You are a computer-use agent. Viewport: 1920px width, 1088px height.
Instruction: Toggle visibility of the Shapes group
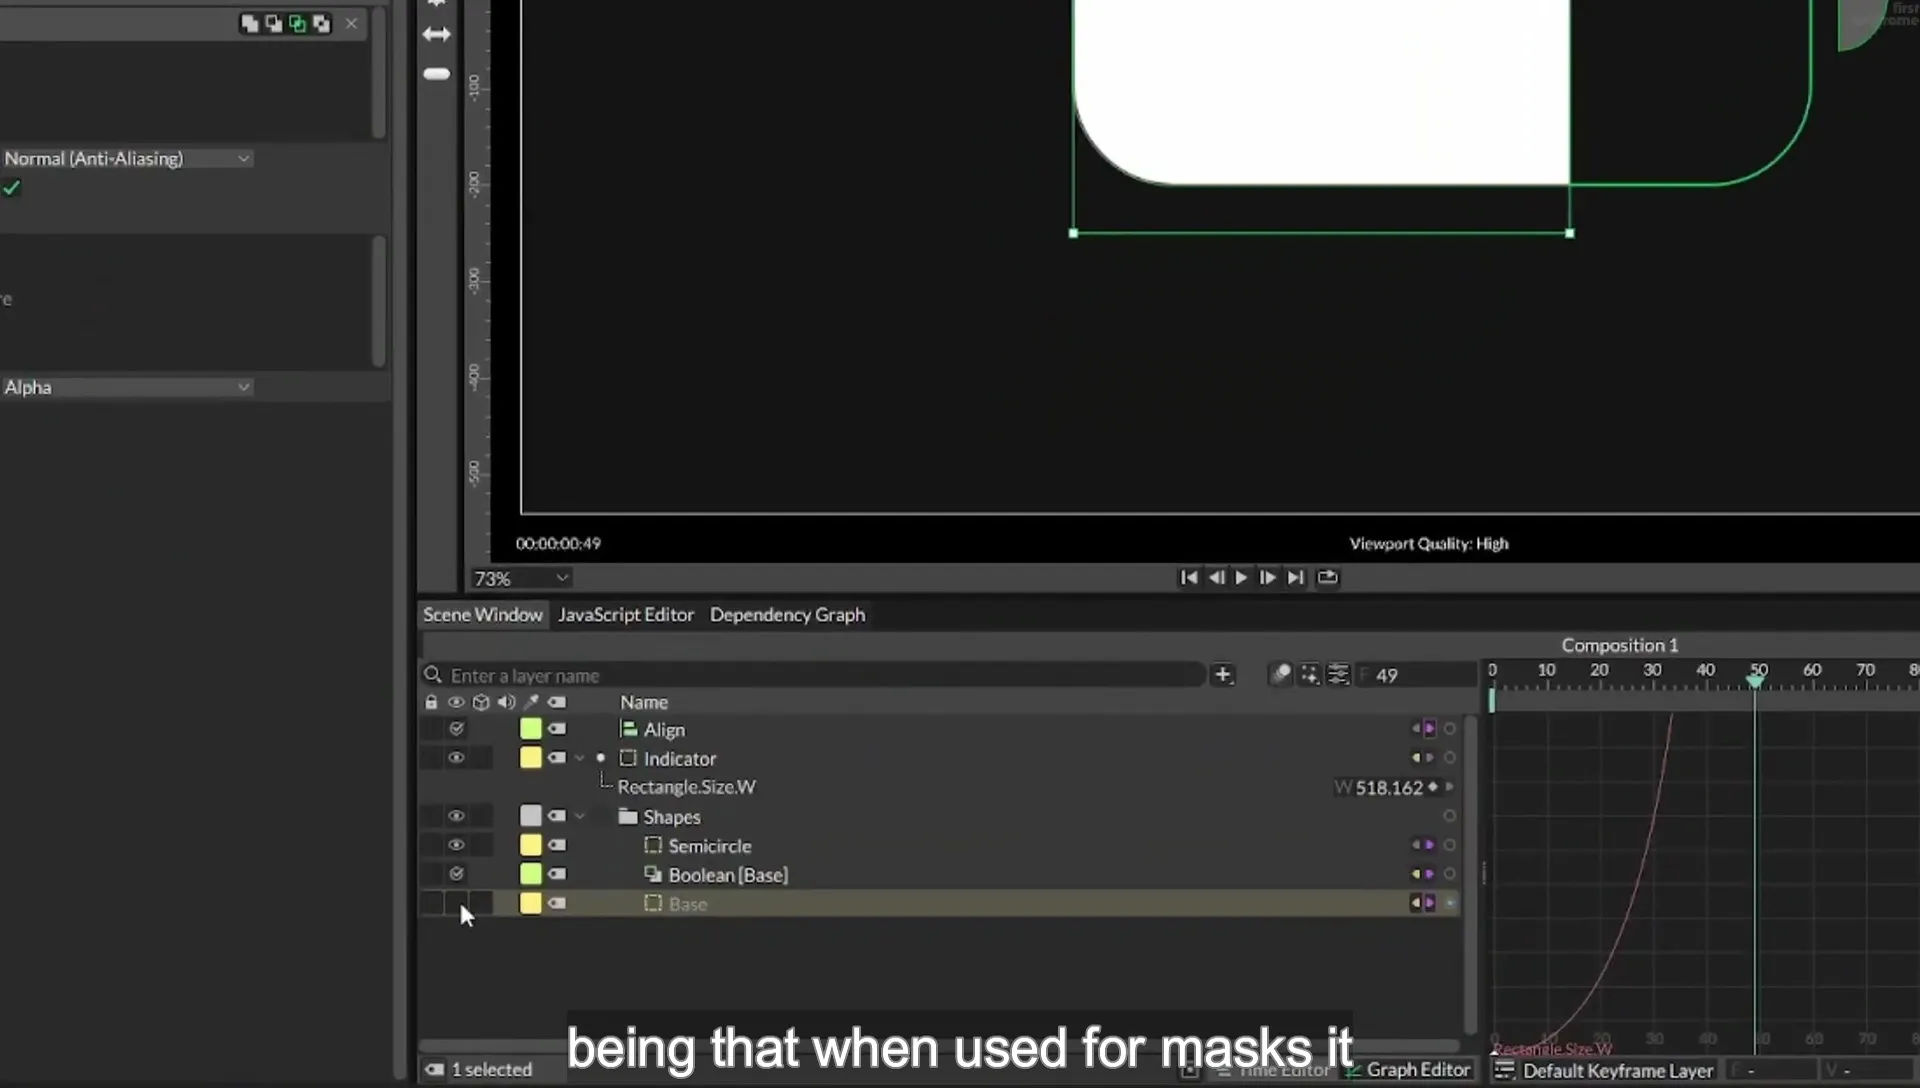456,816
